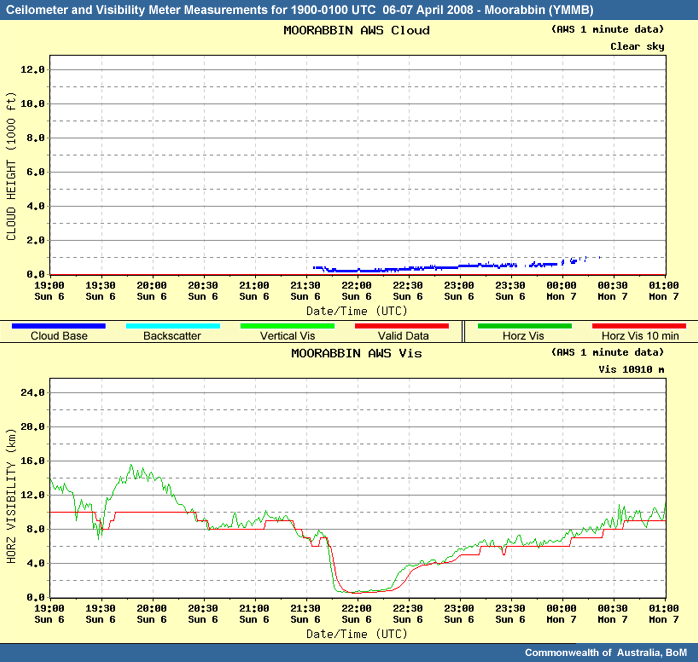Select the 'Valid Data' legend label
The image size is (698, 662).
click(x=403, y=336)
